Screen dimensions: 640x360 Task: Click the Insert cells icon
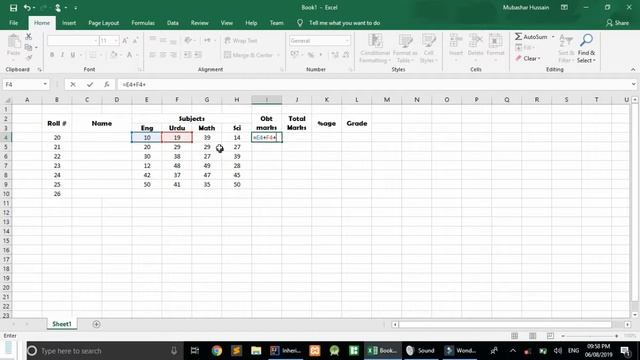coord(456,41)
